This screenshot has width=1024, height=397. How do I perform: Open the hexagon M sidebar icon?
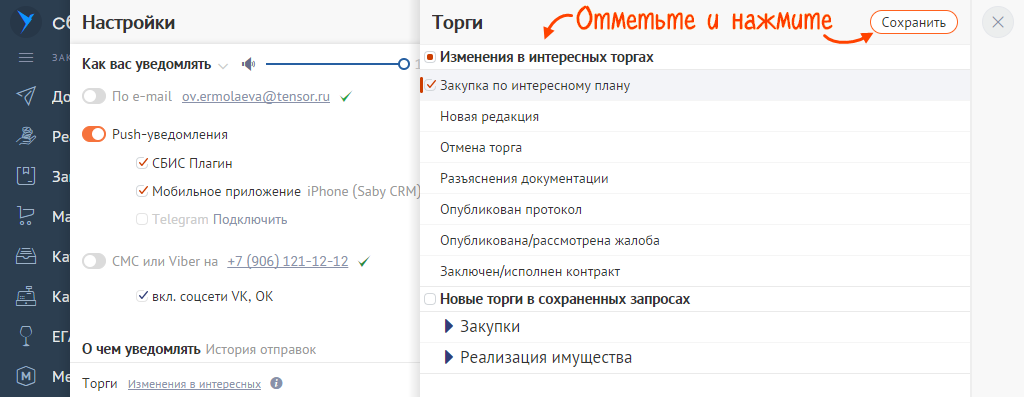coord(26,377)
